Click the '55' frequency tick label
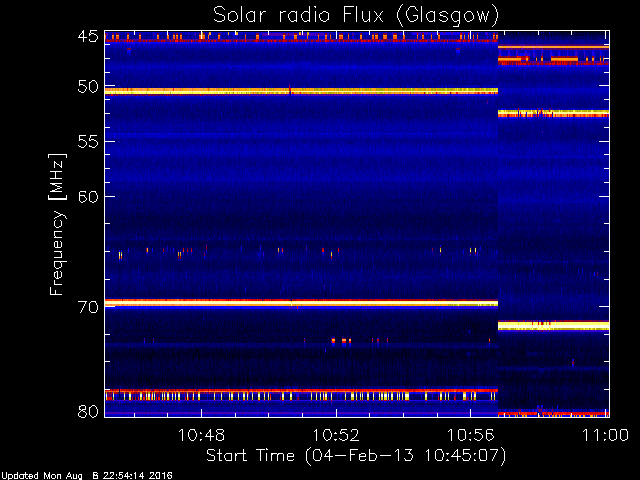Screen dimensions: 640x480 coord(88,142)
